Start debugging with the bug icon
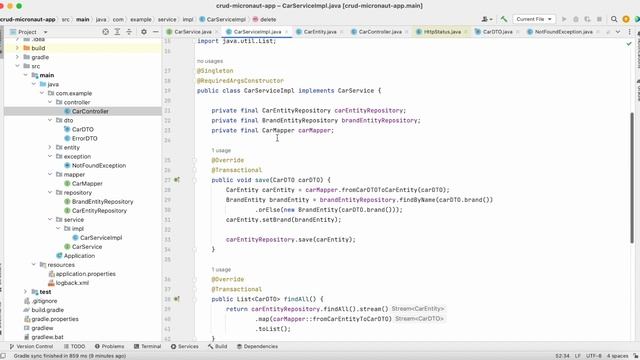Viewport: 640px width, 360px height. 576,19
